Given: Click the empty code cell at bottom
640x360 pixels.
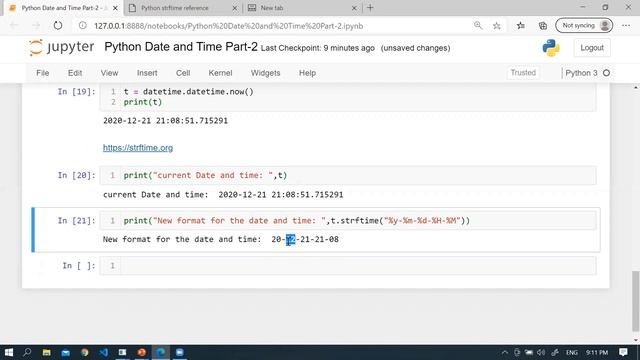Looking at the screenshot, I should point(348,266).
